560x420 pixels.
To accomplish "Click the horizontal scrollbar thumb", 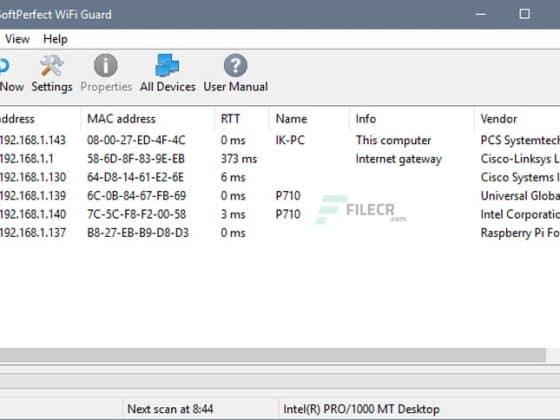I will pyautogui.click(x=273, y=355).
